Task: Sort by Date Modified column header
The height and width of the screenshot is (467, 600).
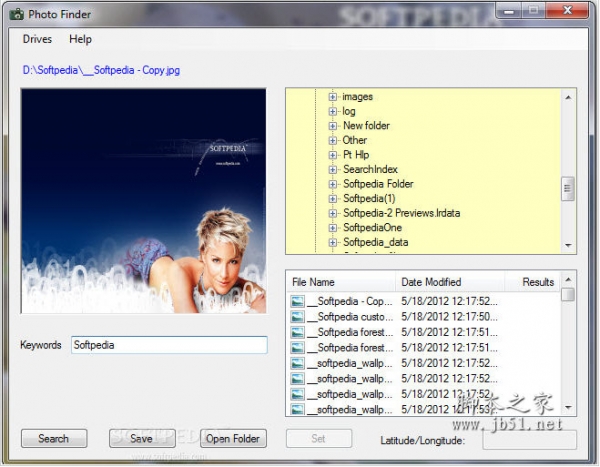Action: pos(450,282)
